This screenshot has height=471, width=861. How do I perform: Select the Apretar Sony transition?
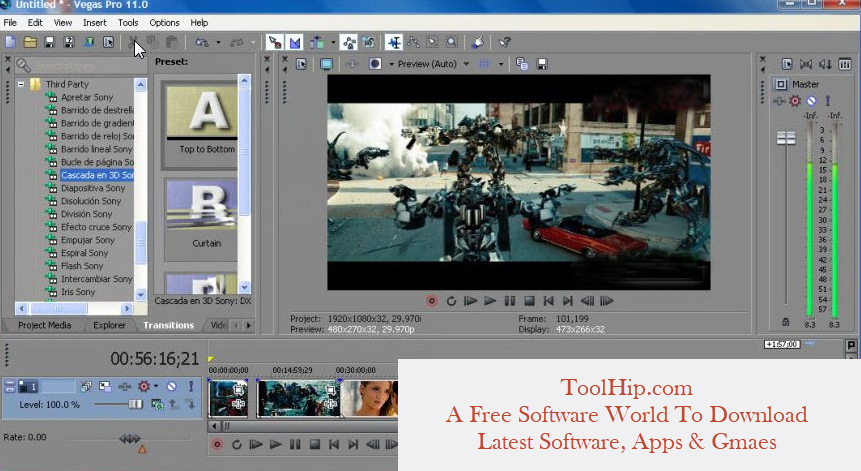(87, 97)
